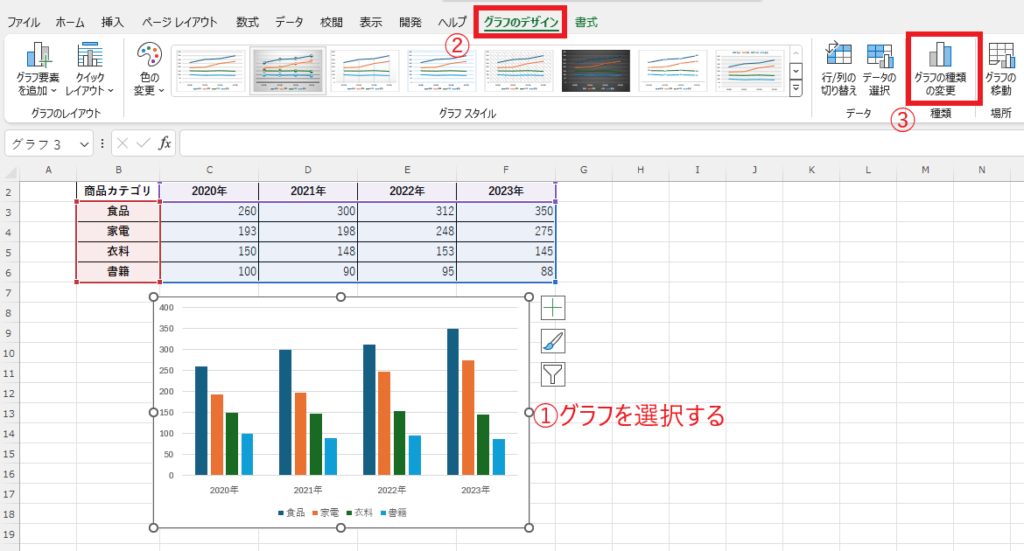Switch to the ヘルプ tab
1024x551 pixels.
[452, 22]
